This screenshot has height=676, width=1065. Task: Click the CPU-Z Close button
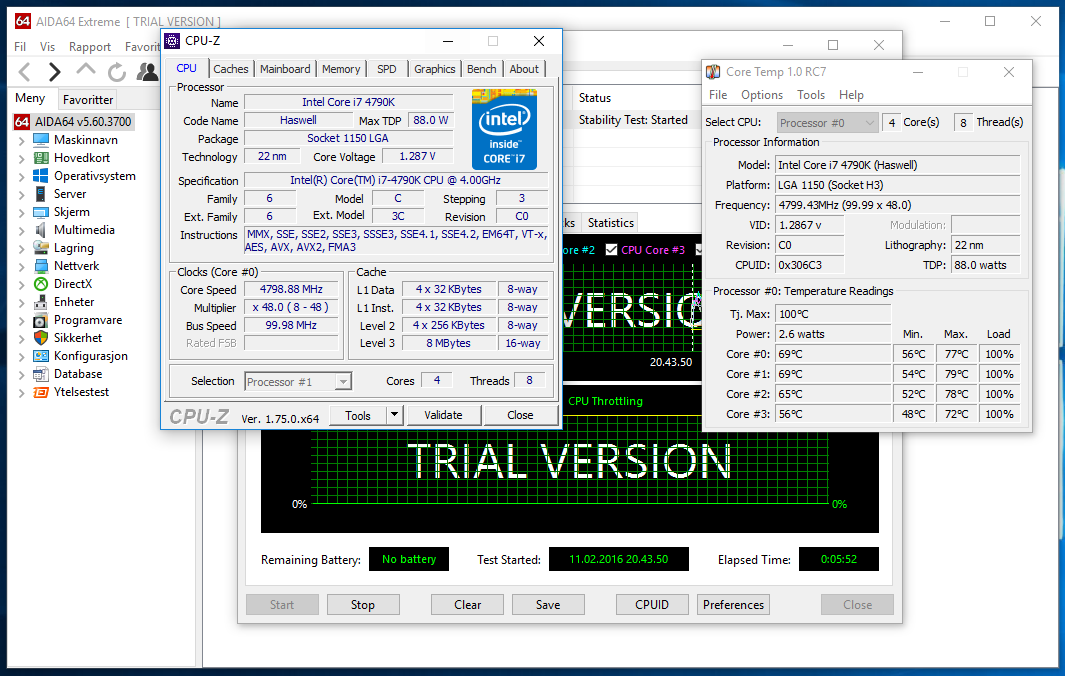coord(520,414)
